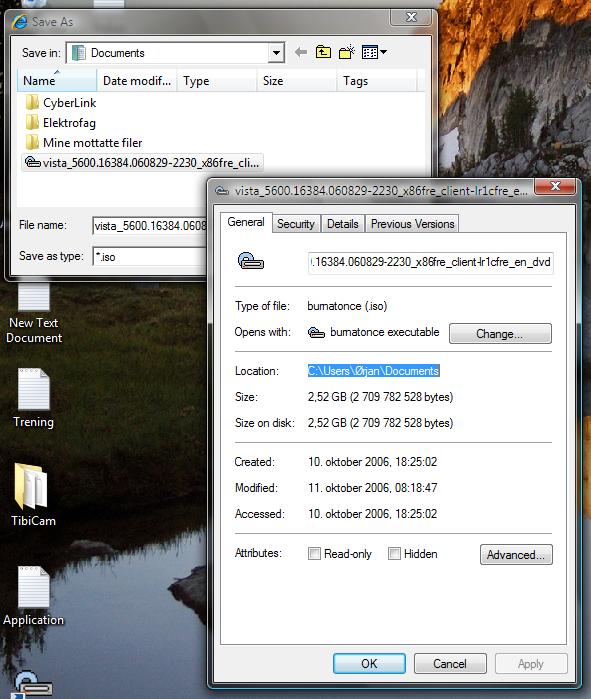The image size is (591, 699).
Task: Select the Elektrofag folder
Action: coord(61,123)
